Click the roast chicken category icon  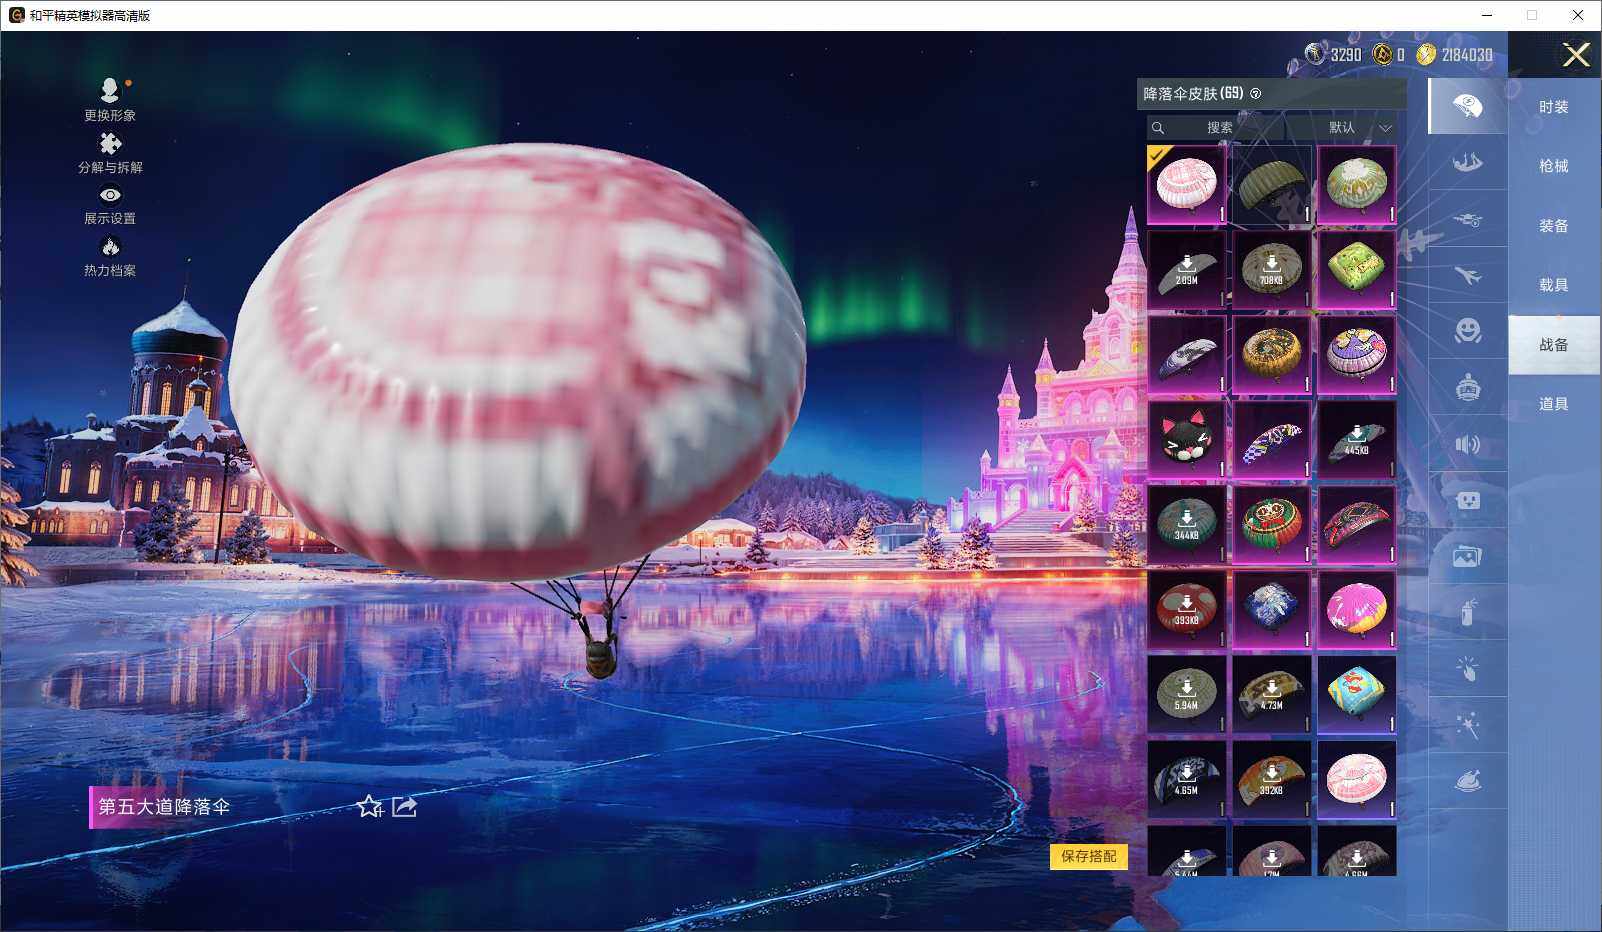(x=1467, y=781)
